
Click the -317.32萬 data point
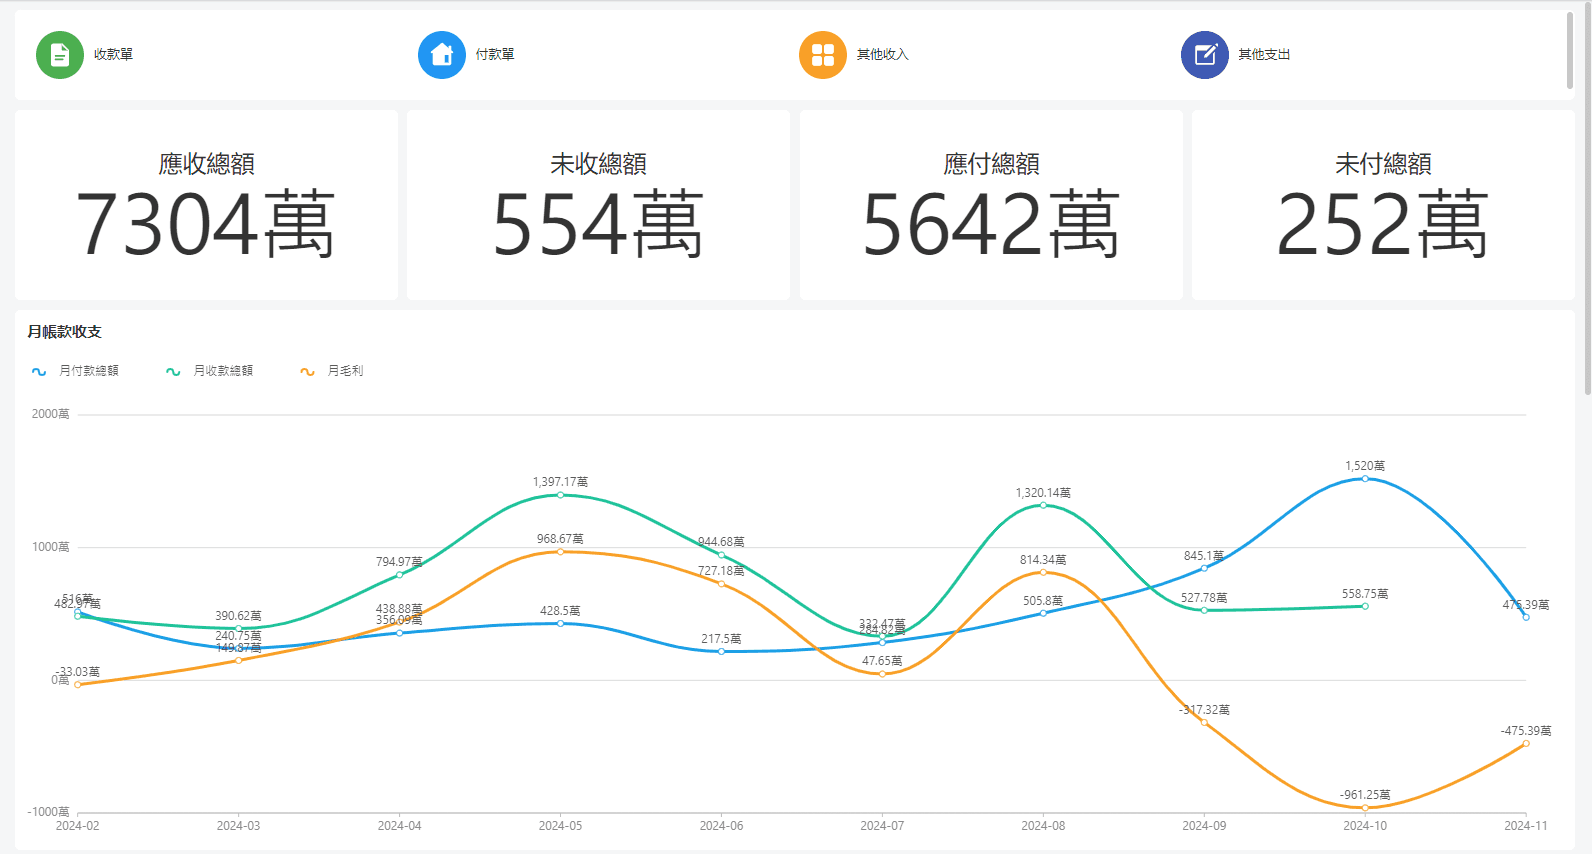coord(1204,722)
